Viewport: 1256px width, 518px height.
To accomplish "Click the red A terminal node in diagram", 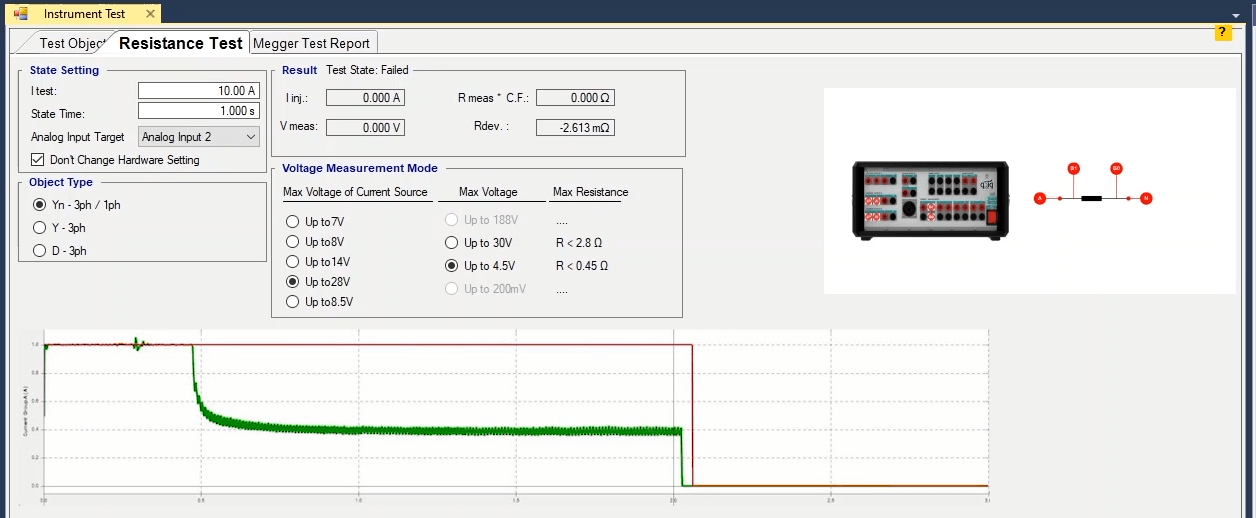I will click(x=1040, y=198).
